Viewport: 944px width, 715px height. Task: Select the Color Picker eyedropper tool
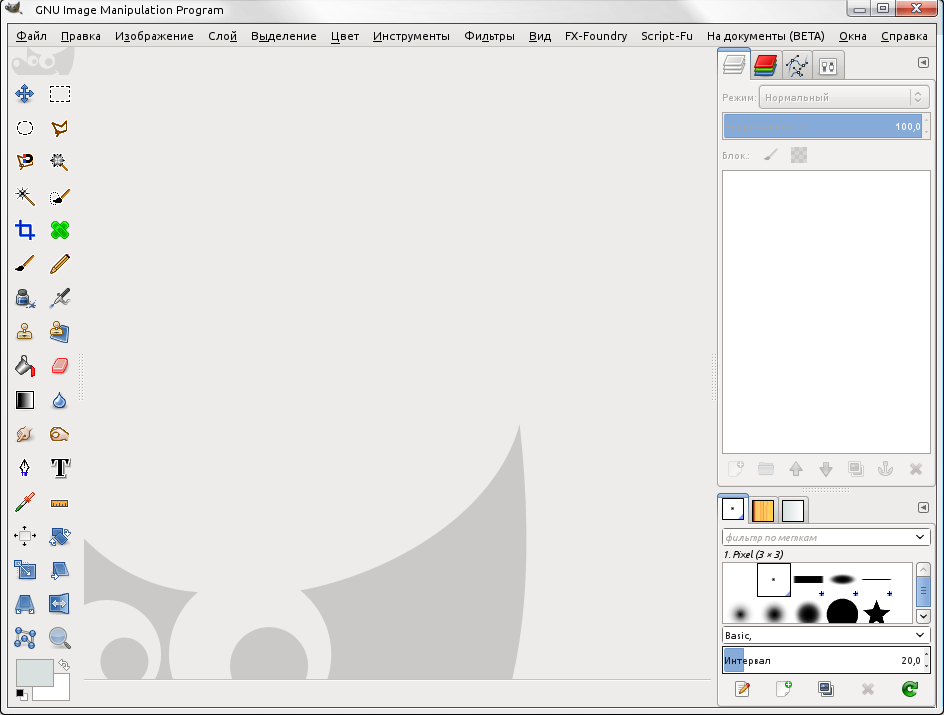click(25, 502)
